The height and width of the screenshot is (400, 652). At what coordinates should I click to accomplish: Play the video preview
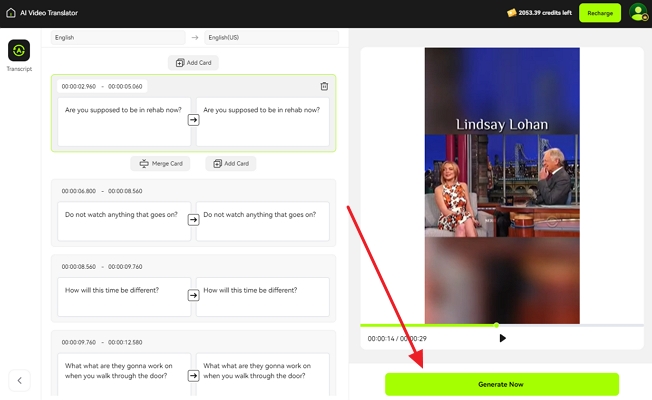(x=502, y=338)
